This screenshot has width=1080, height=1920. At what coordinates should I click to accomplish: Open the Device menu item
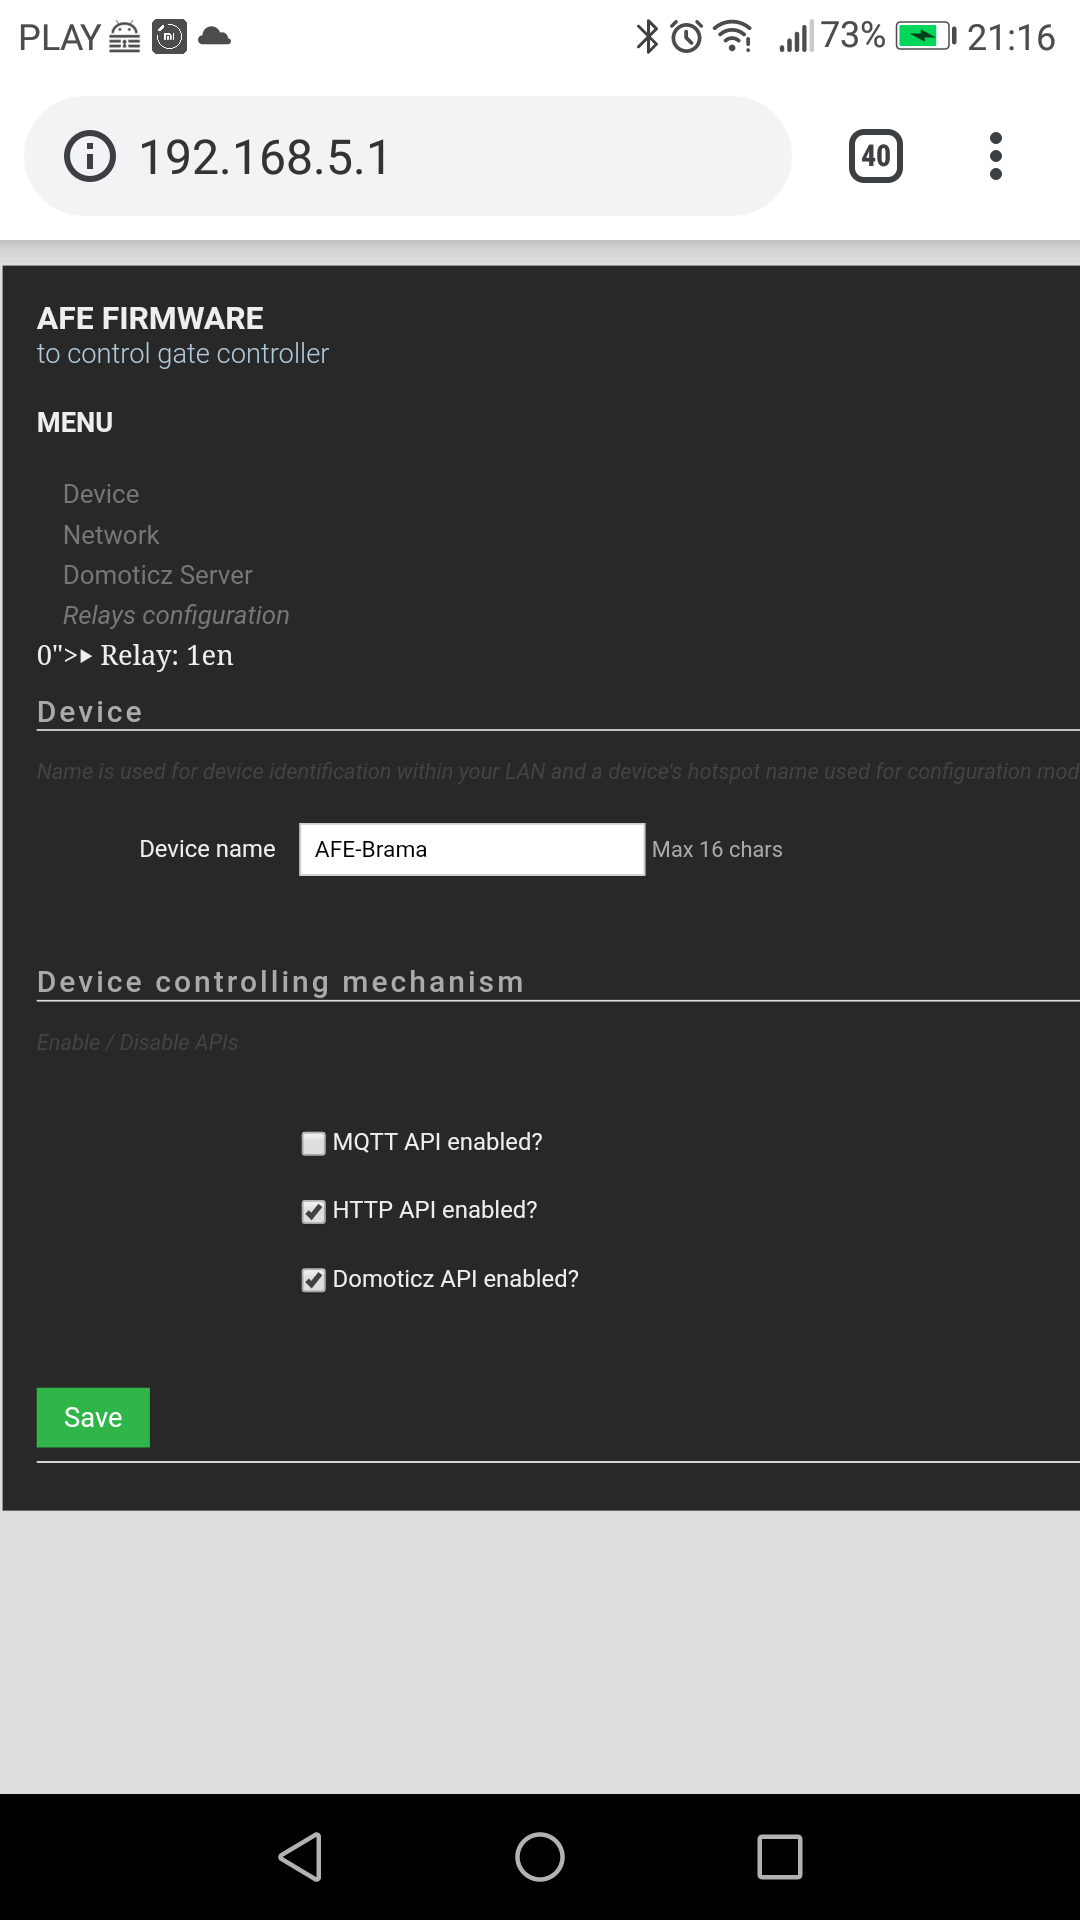click(x=101, y=494)
